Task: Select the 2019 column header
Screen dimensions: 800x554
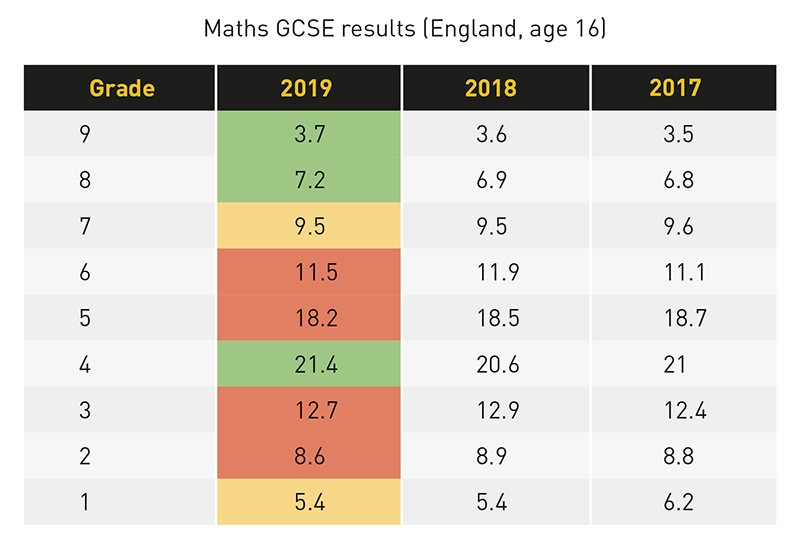Action: coord(309,88)
